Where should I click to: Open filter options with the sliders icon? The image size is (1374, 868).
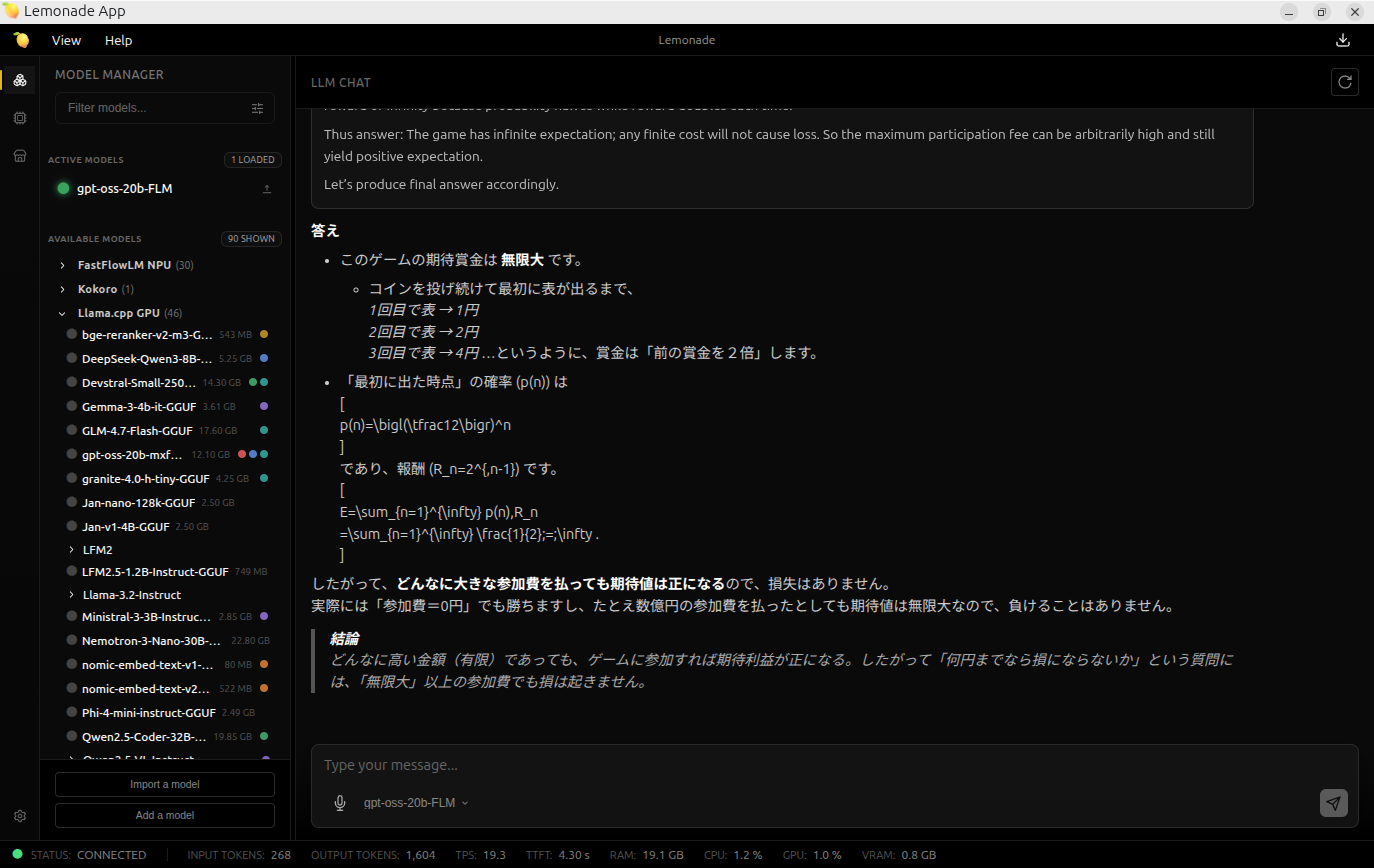[x=257, y=107]
